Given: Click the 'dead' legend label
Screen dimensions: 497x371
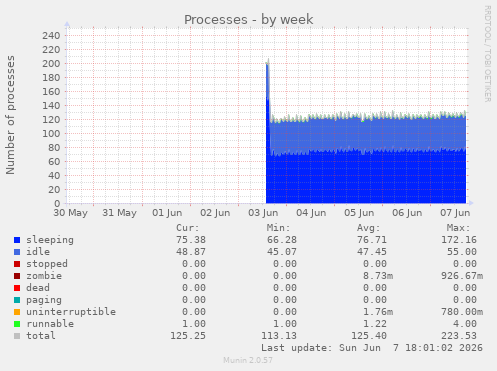Looking at the screenshot, I should (38, 288).
